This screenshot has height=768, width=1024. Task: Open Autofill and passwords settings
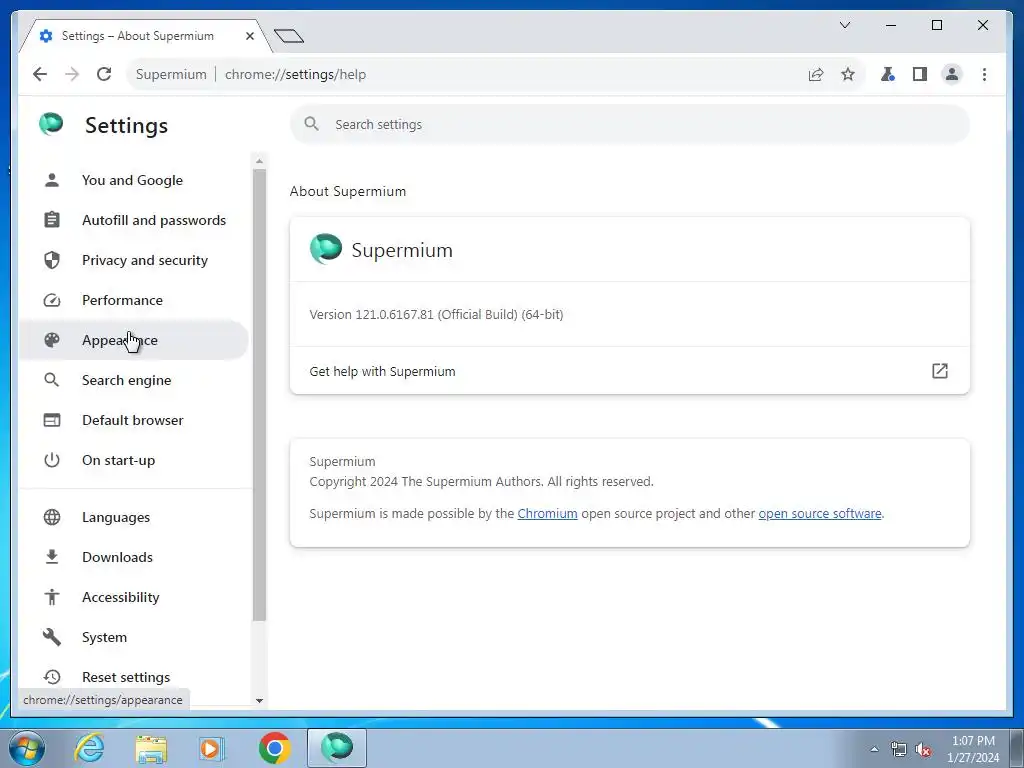(x=133, y=220)
